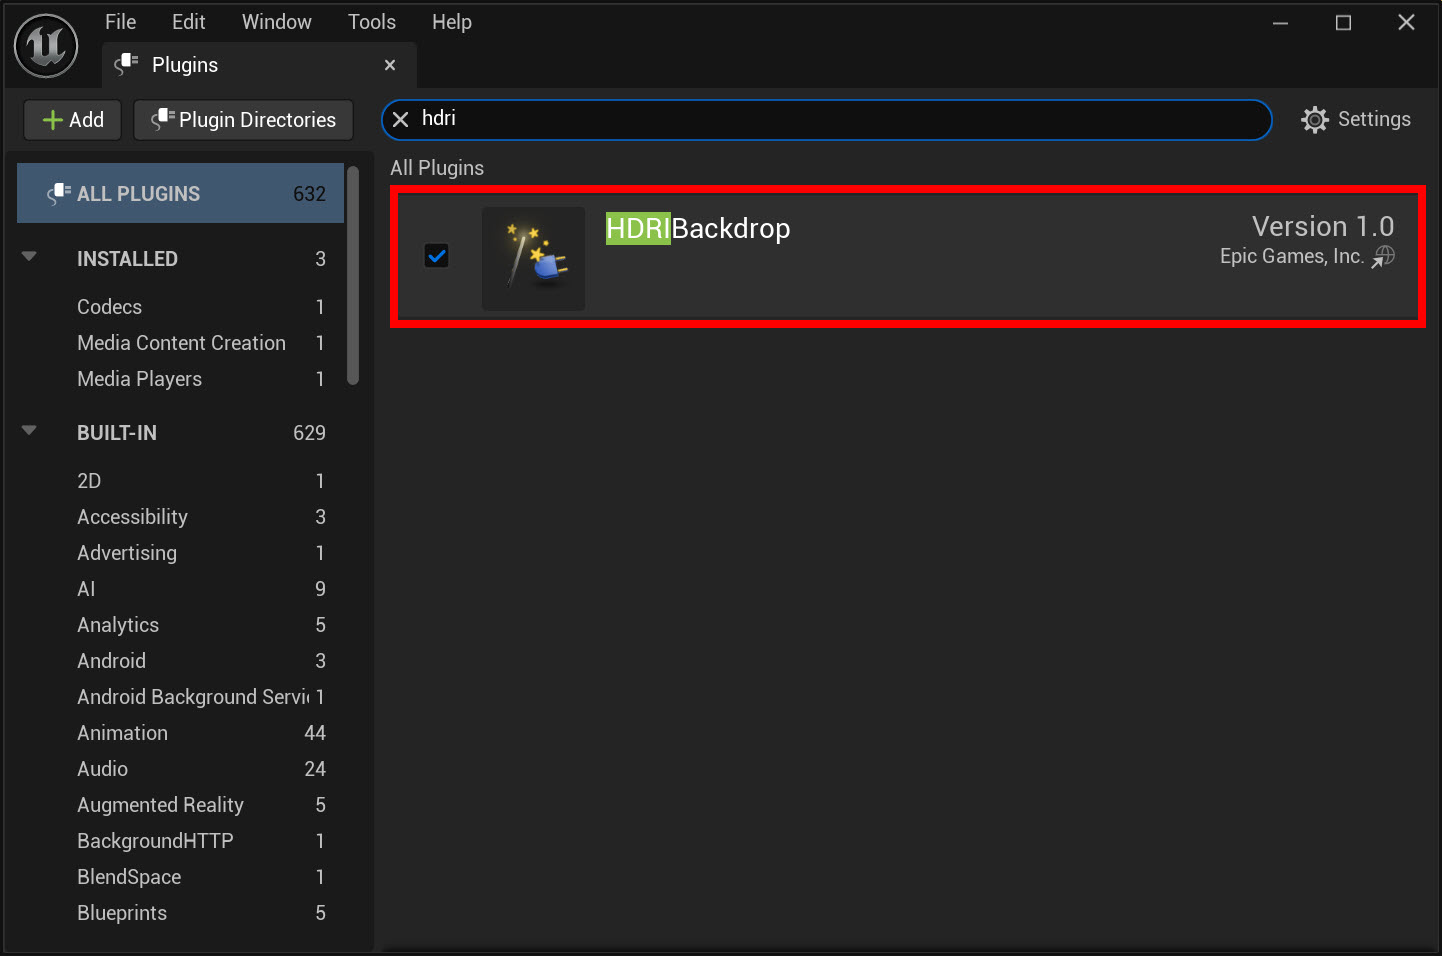1442x956 pixels.
Task: Click the Add plugin button
Action: (72, 120)
